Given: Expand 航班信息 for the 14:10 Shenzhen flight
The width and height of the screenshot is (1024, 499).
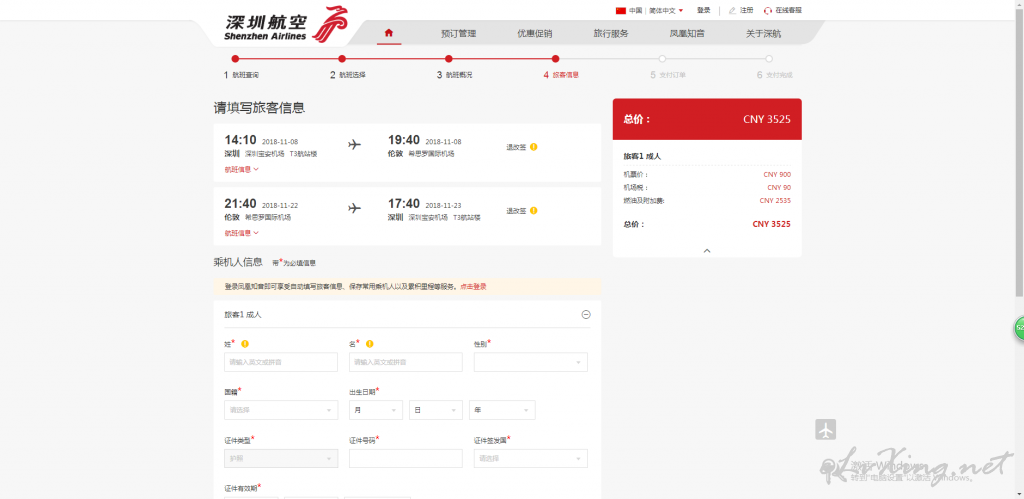Looking at the screenshot, I should tap(241, 169).
